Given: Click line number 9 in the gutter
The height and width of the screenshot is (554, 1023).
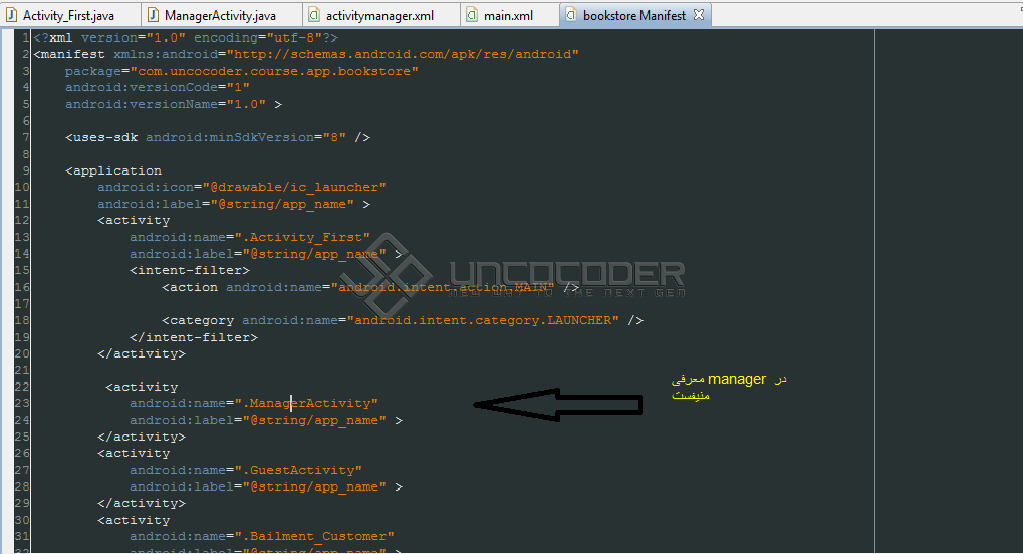Looking at the screenshot, I should click(x=26, y=171).
